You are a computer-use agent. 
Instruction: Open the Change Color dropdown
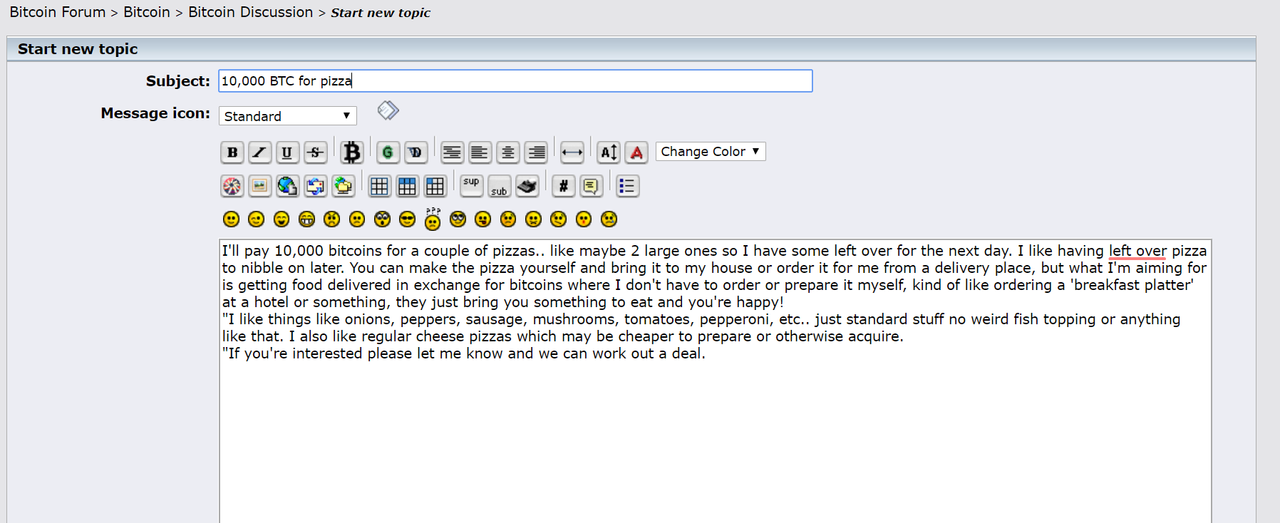711,152
